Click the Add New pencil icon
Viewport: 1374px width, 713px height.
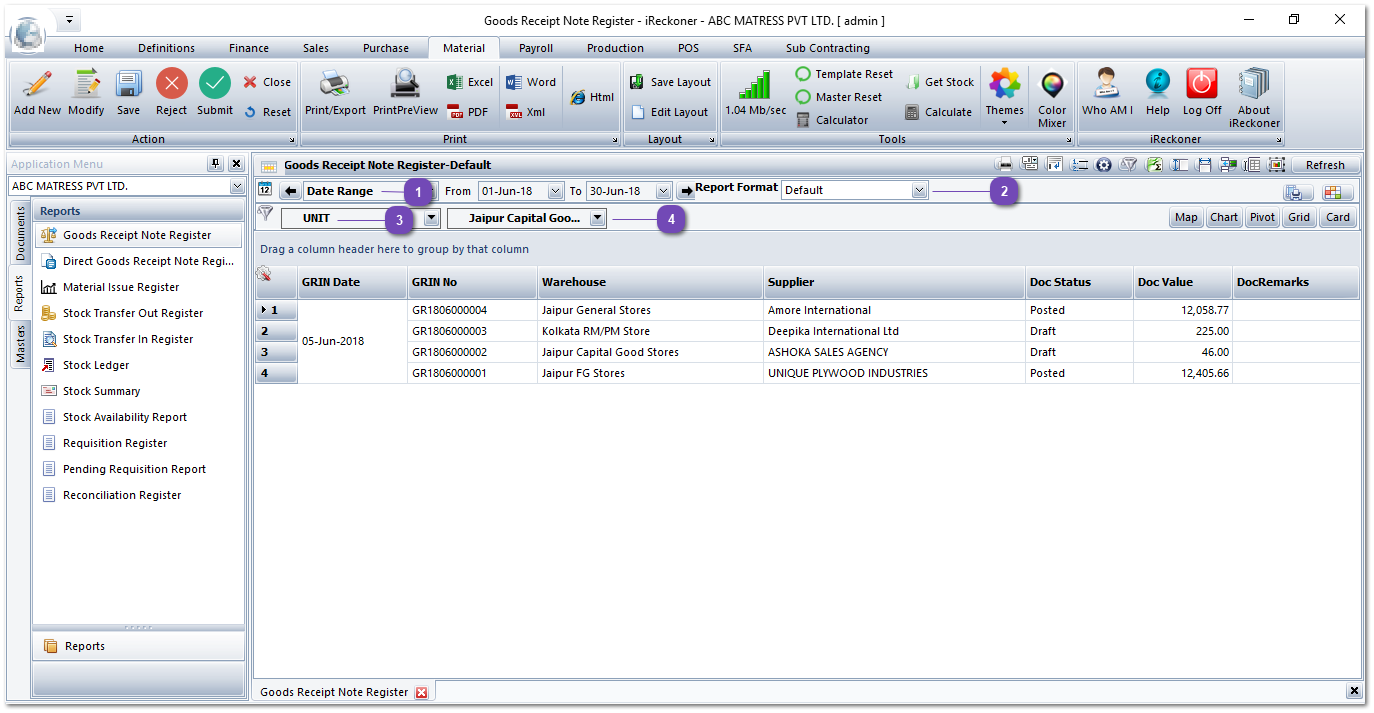pyautogui.click(x=37, y=84)
